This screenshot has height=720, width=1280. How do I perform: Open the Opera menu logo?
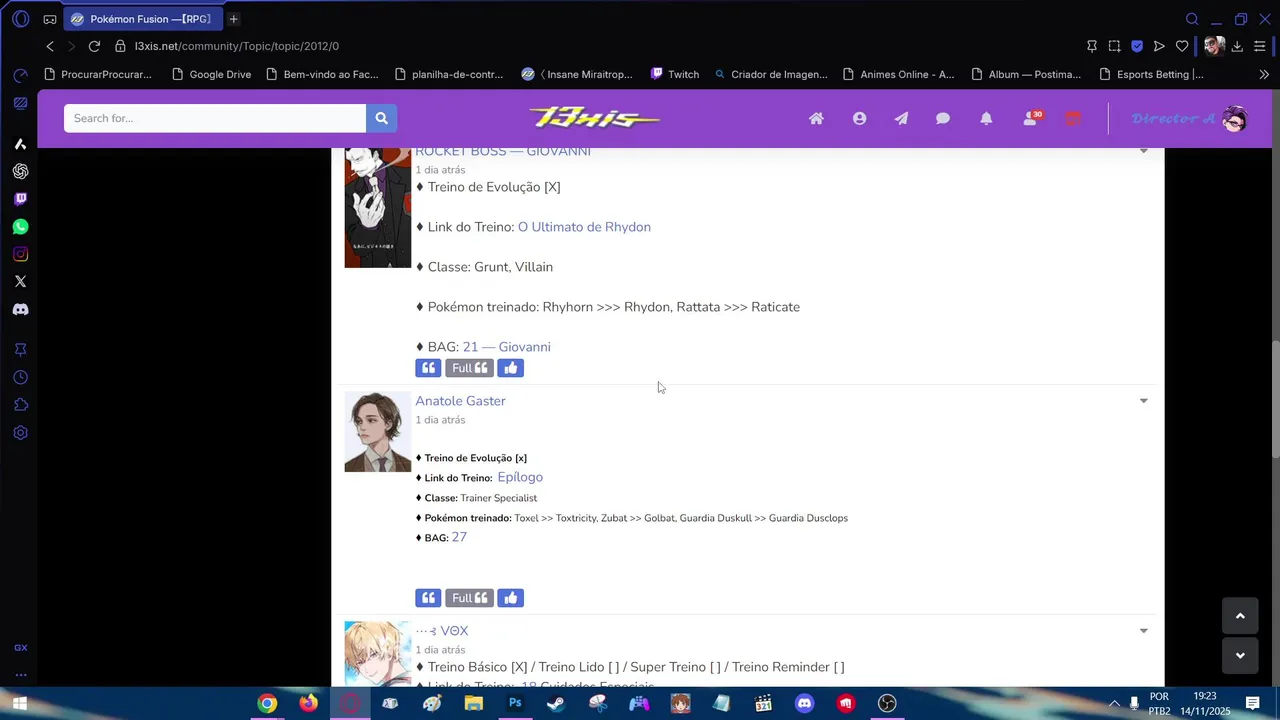(20, 19)
